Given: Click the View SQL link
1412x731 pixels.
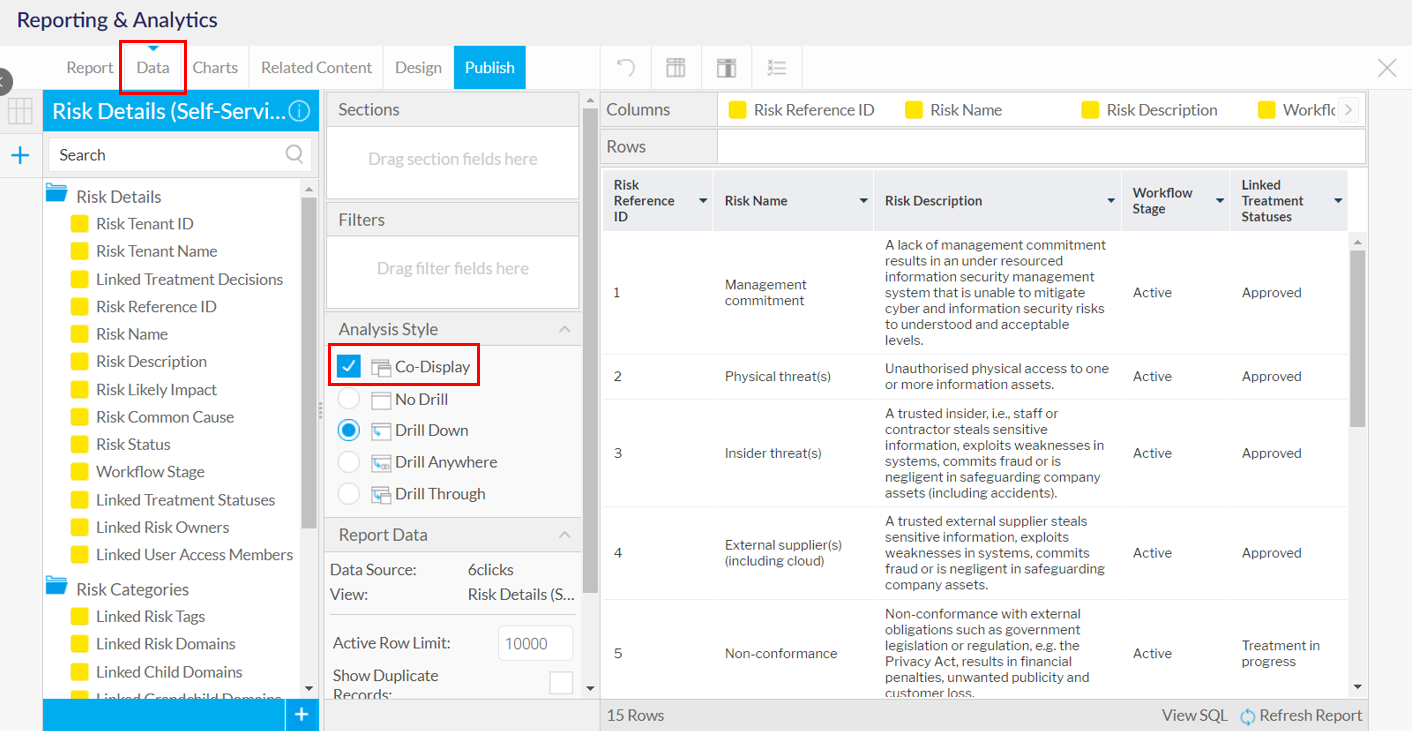Looking at the screenshot, I should (1194, 715).
